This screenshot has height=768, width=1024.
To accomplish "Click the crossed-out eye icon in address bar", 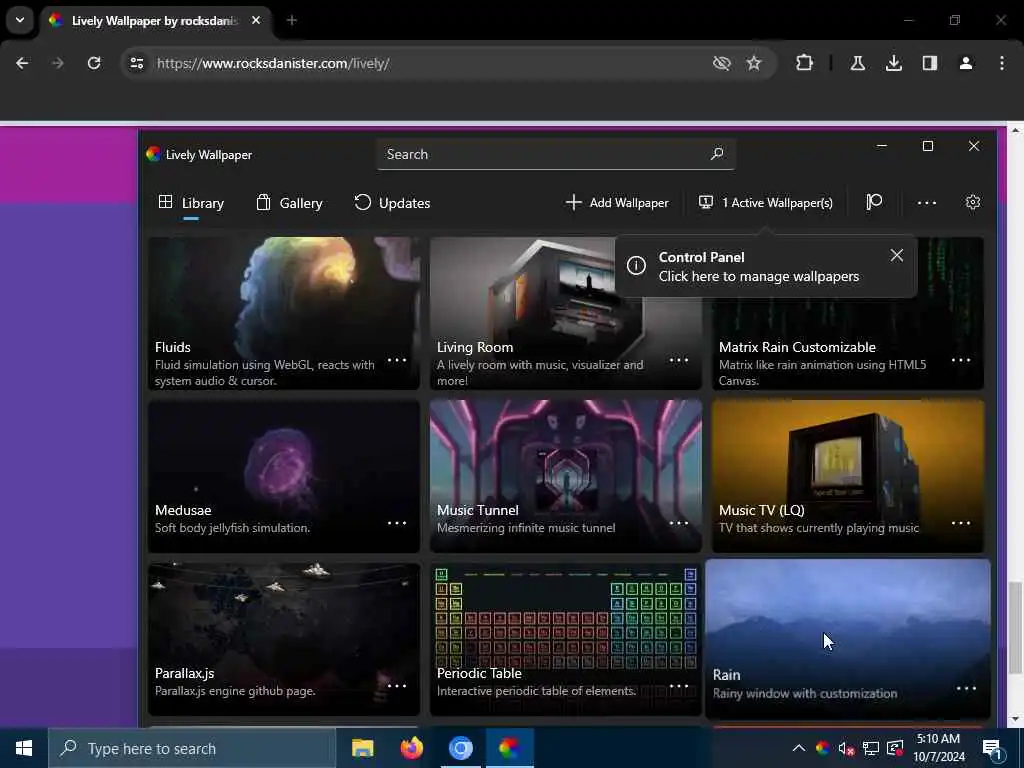I will tap(722, 63).
